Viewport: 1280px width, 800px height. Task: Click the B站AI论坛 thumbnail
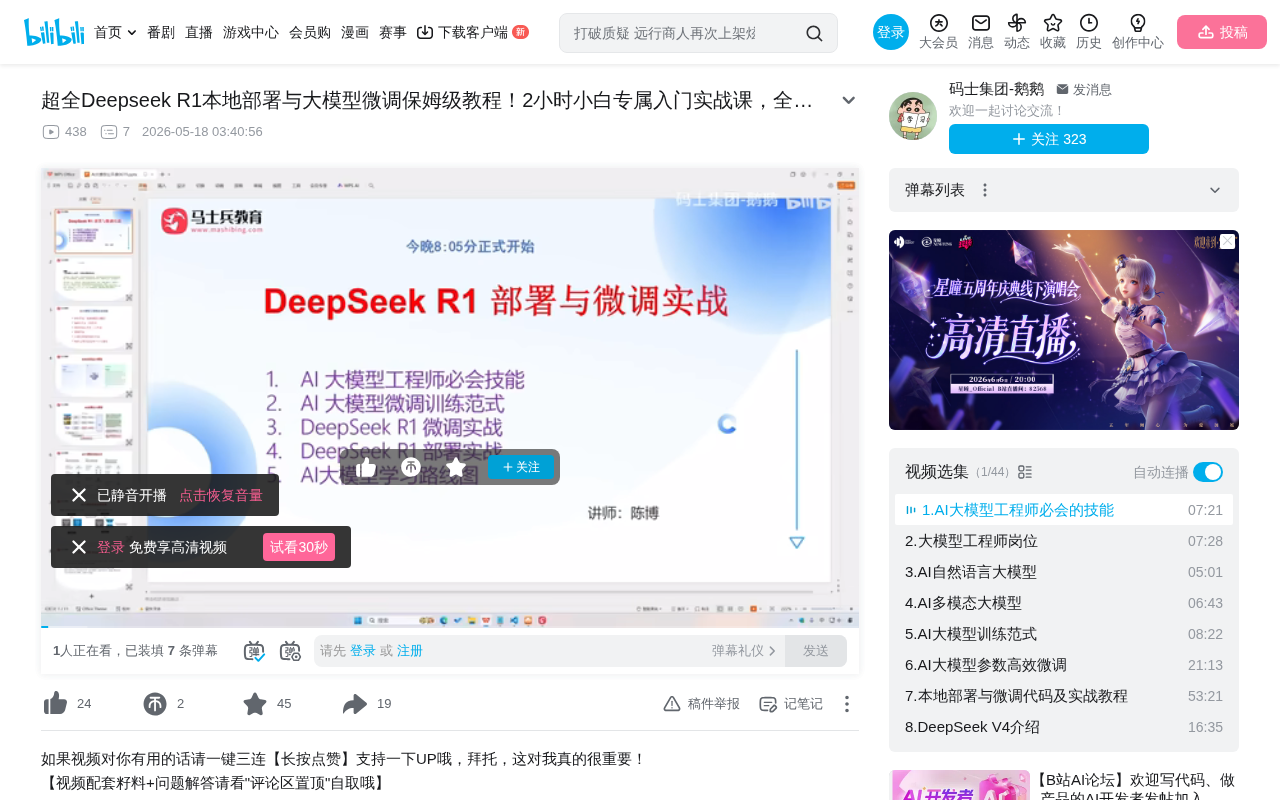[960, 785]
